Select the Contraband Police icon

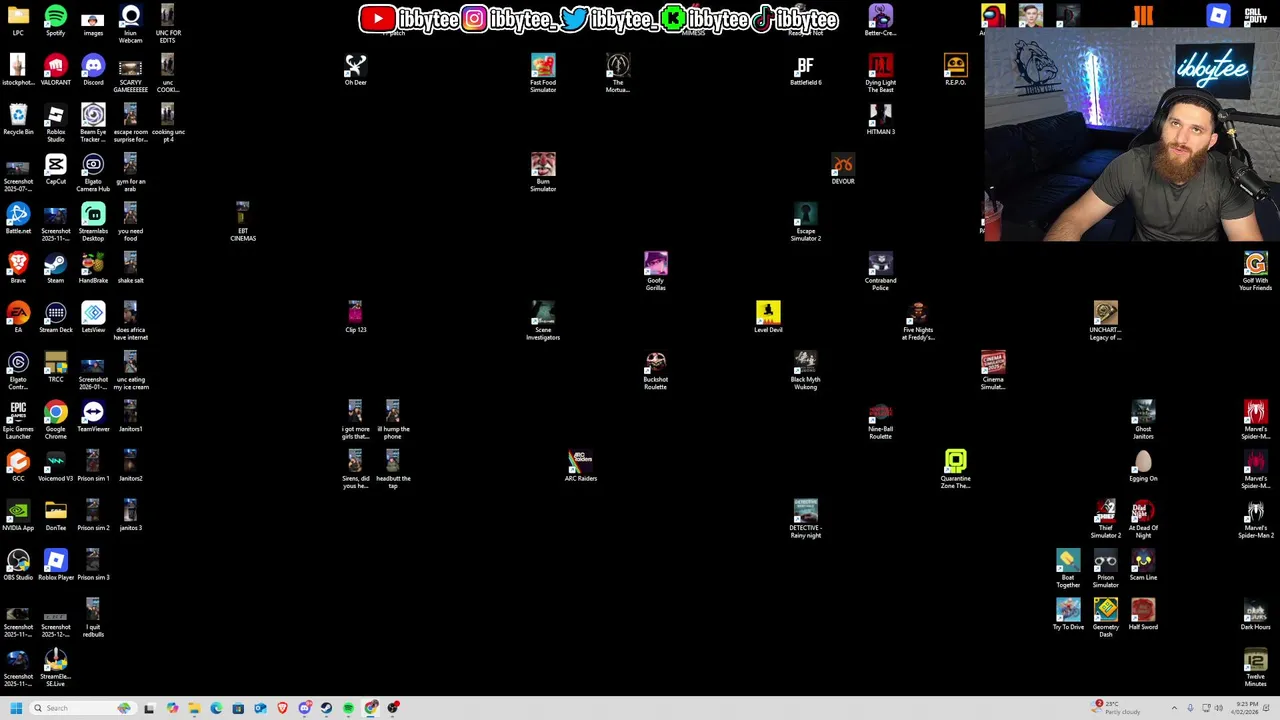[880, 272]
